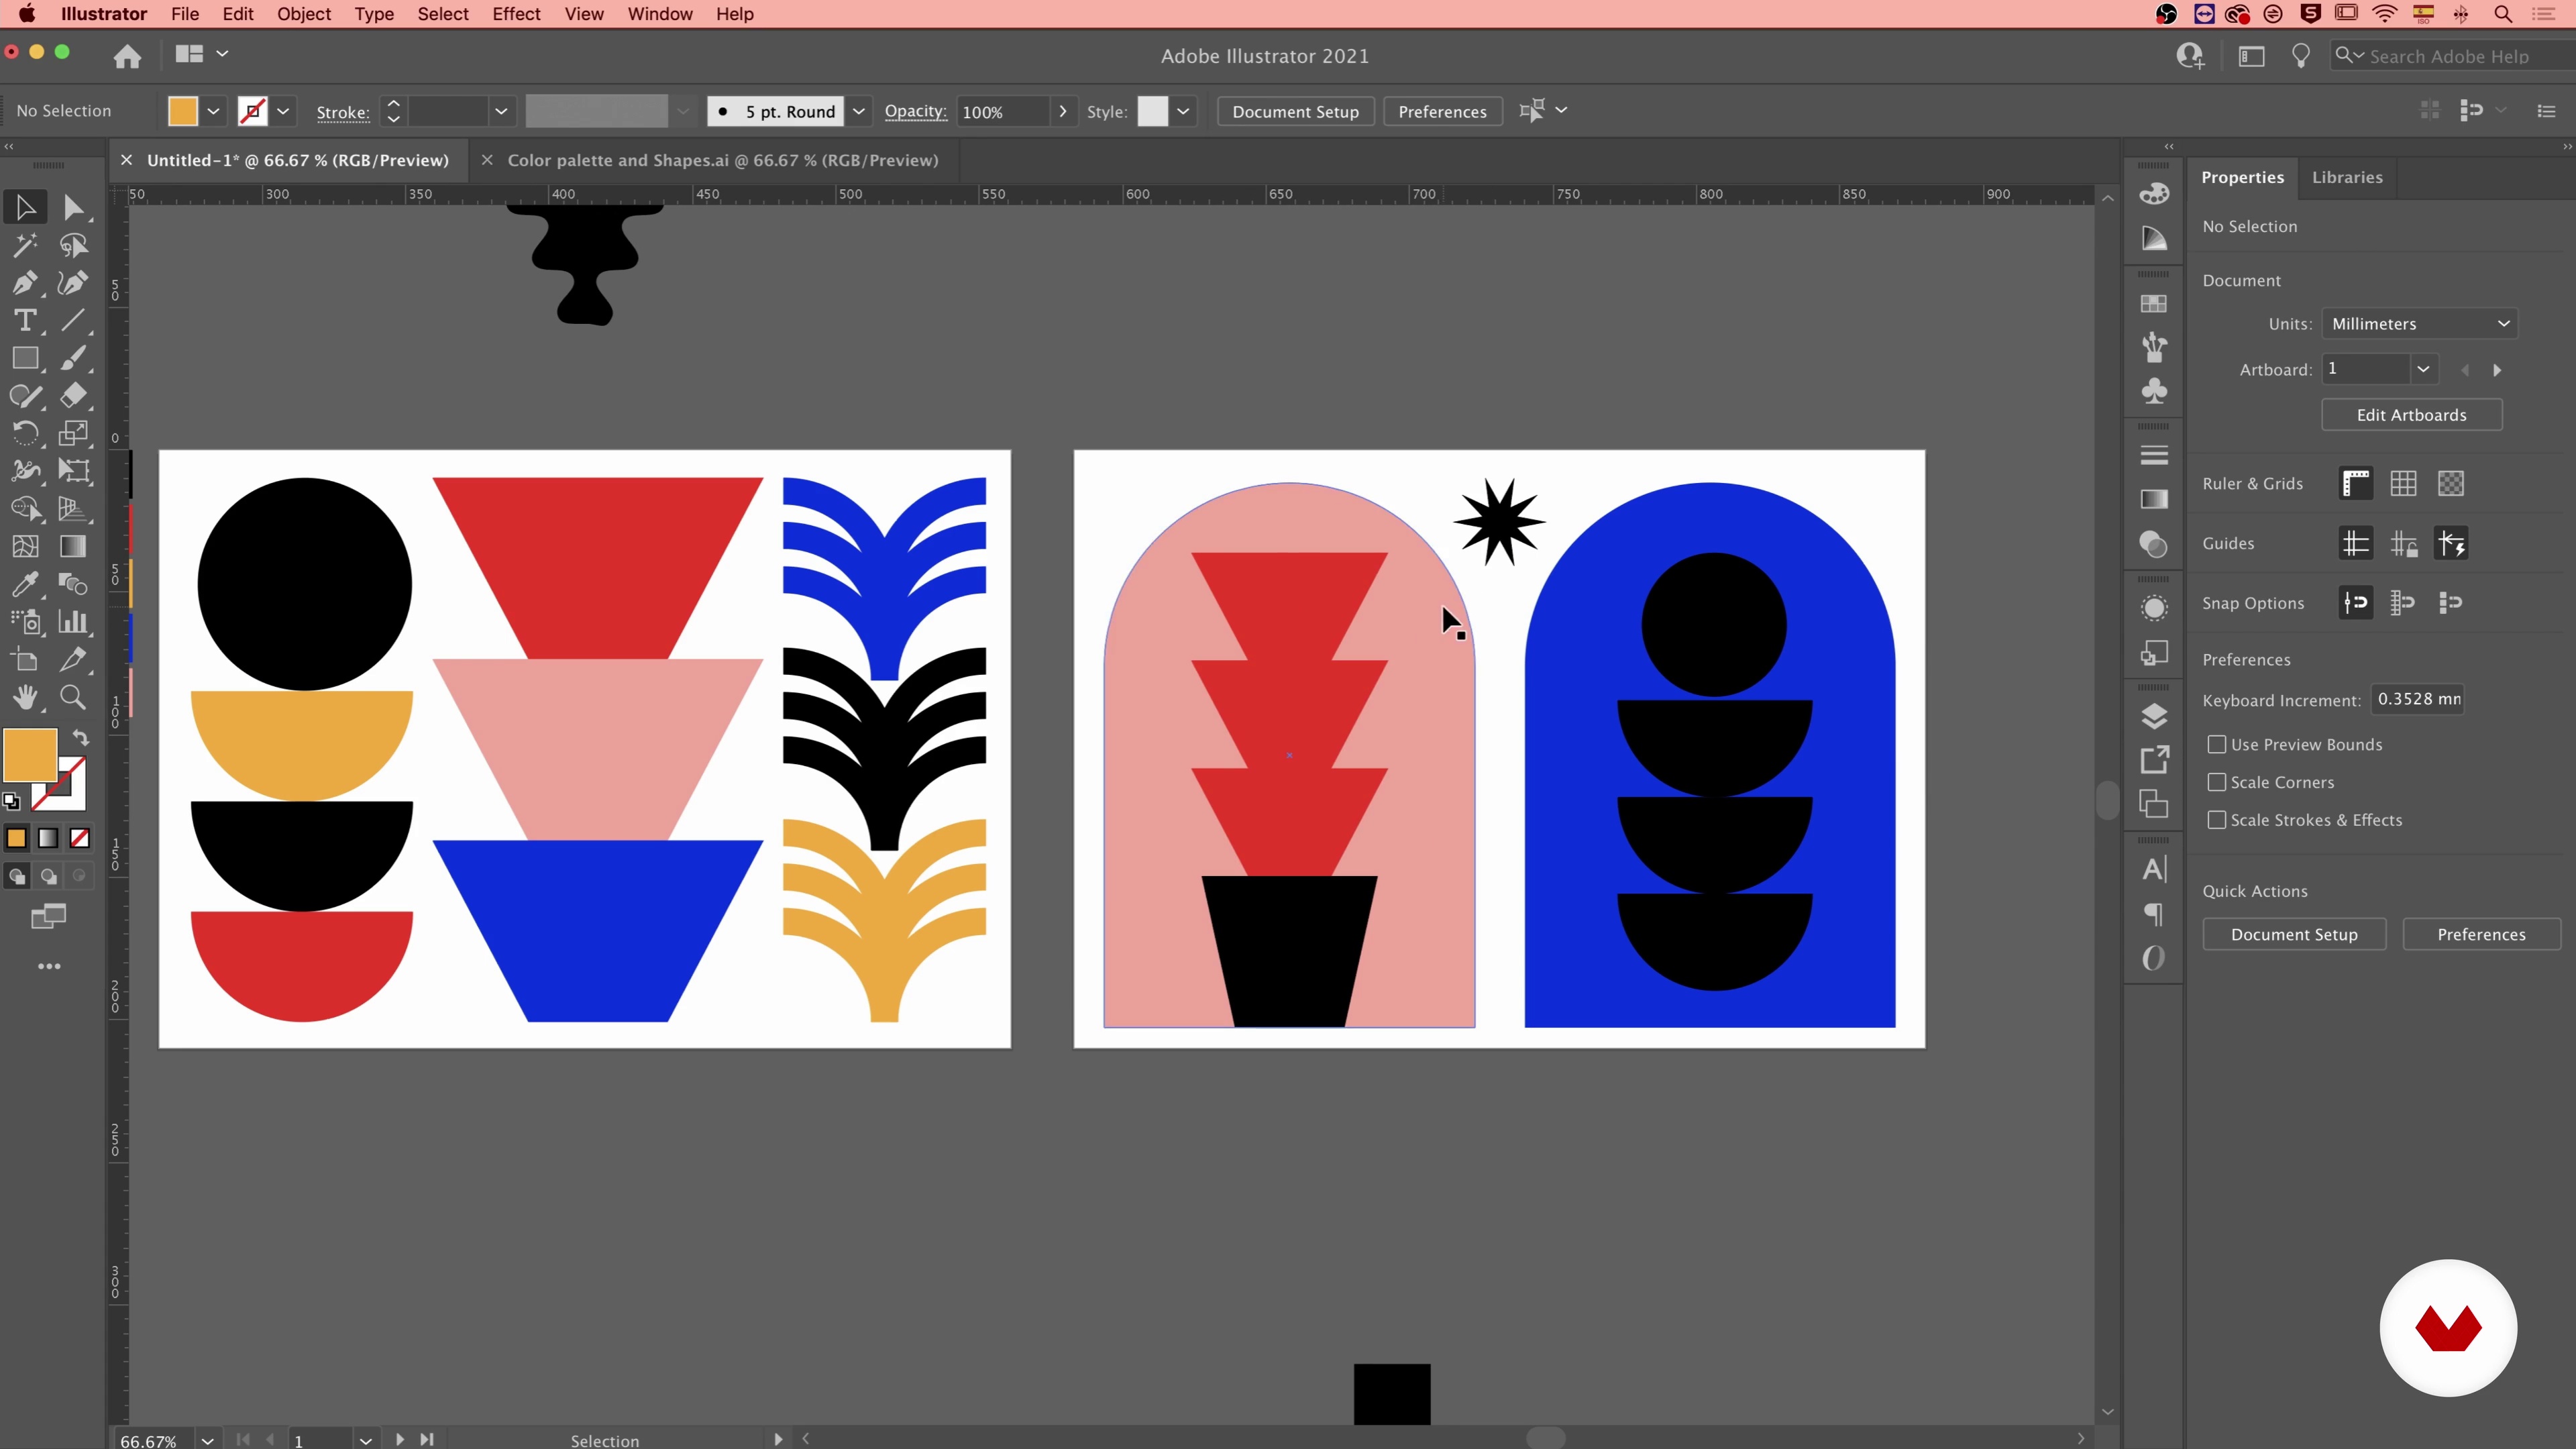Select the Zoom tool
Image resolution: width=2576 pixels, height=1449 pixels.
73,697
